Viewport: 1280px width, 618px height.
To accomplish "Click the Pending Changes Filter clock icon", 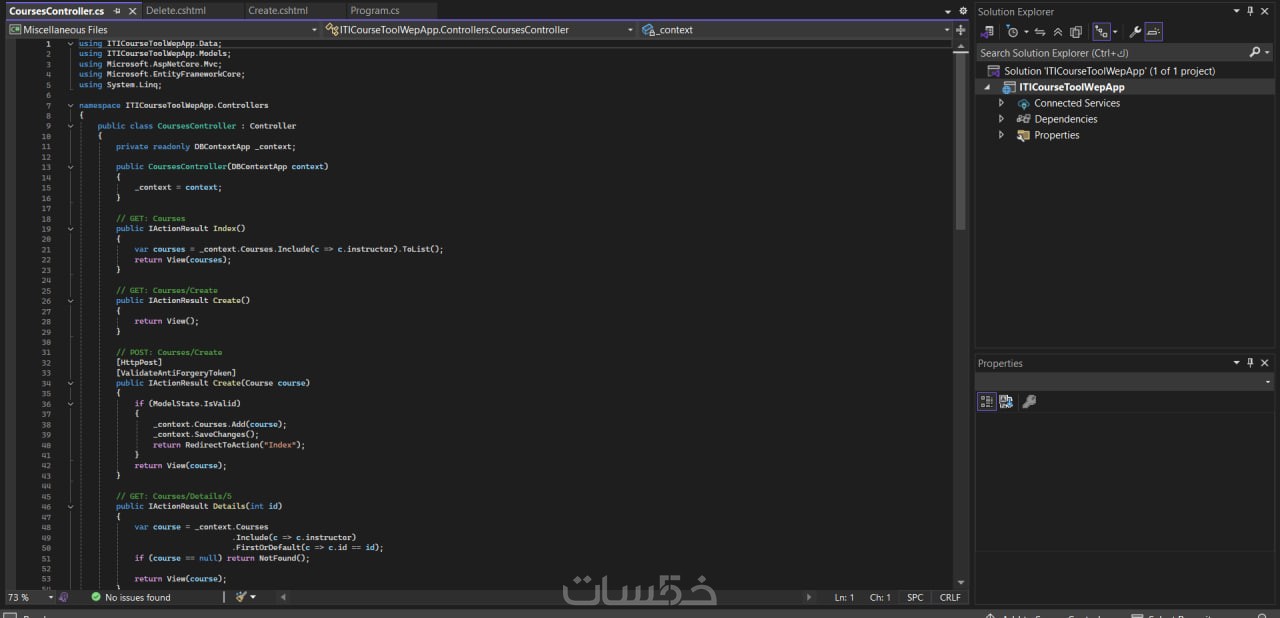I will pos(1012,32).
